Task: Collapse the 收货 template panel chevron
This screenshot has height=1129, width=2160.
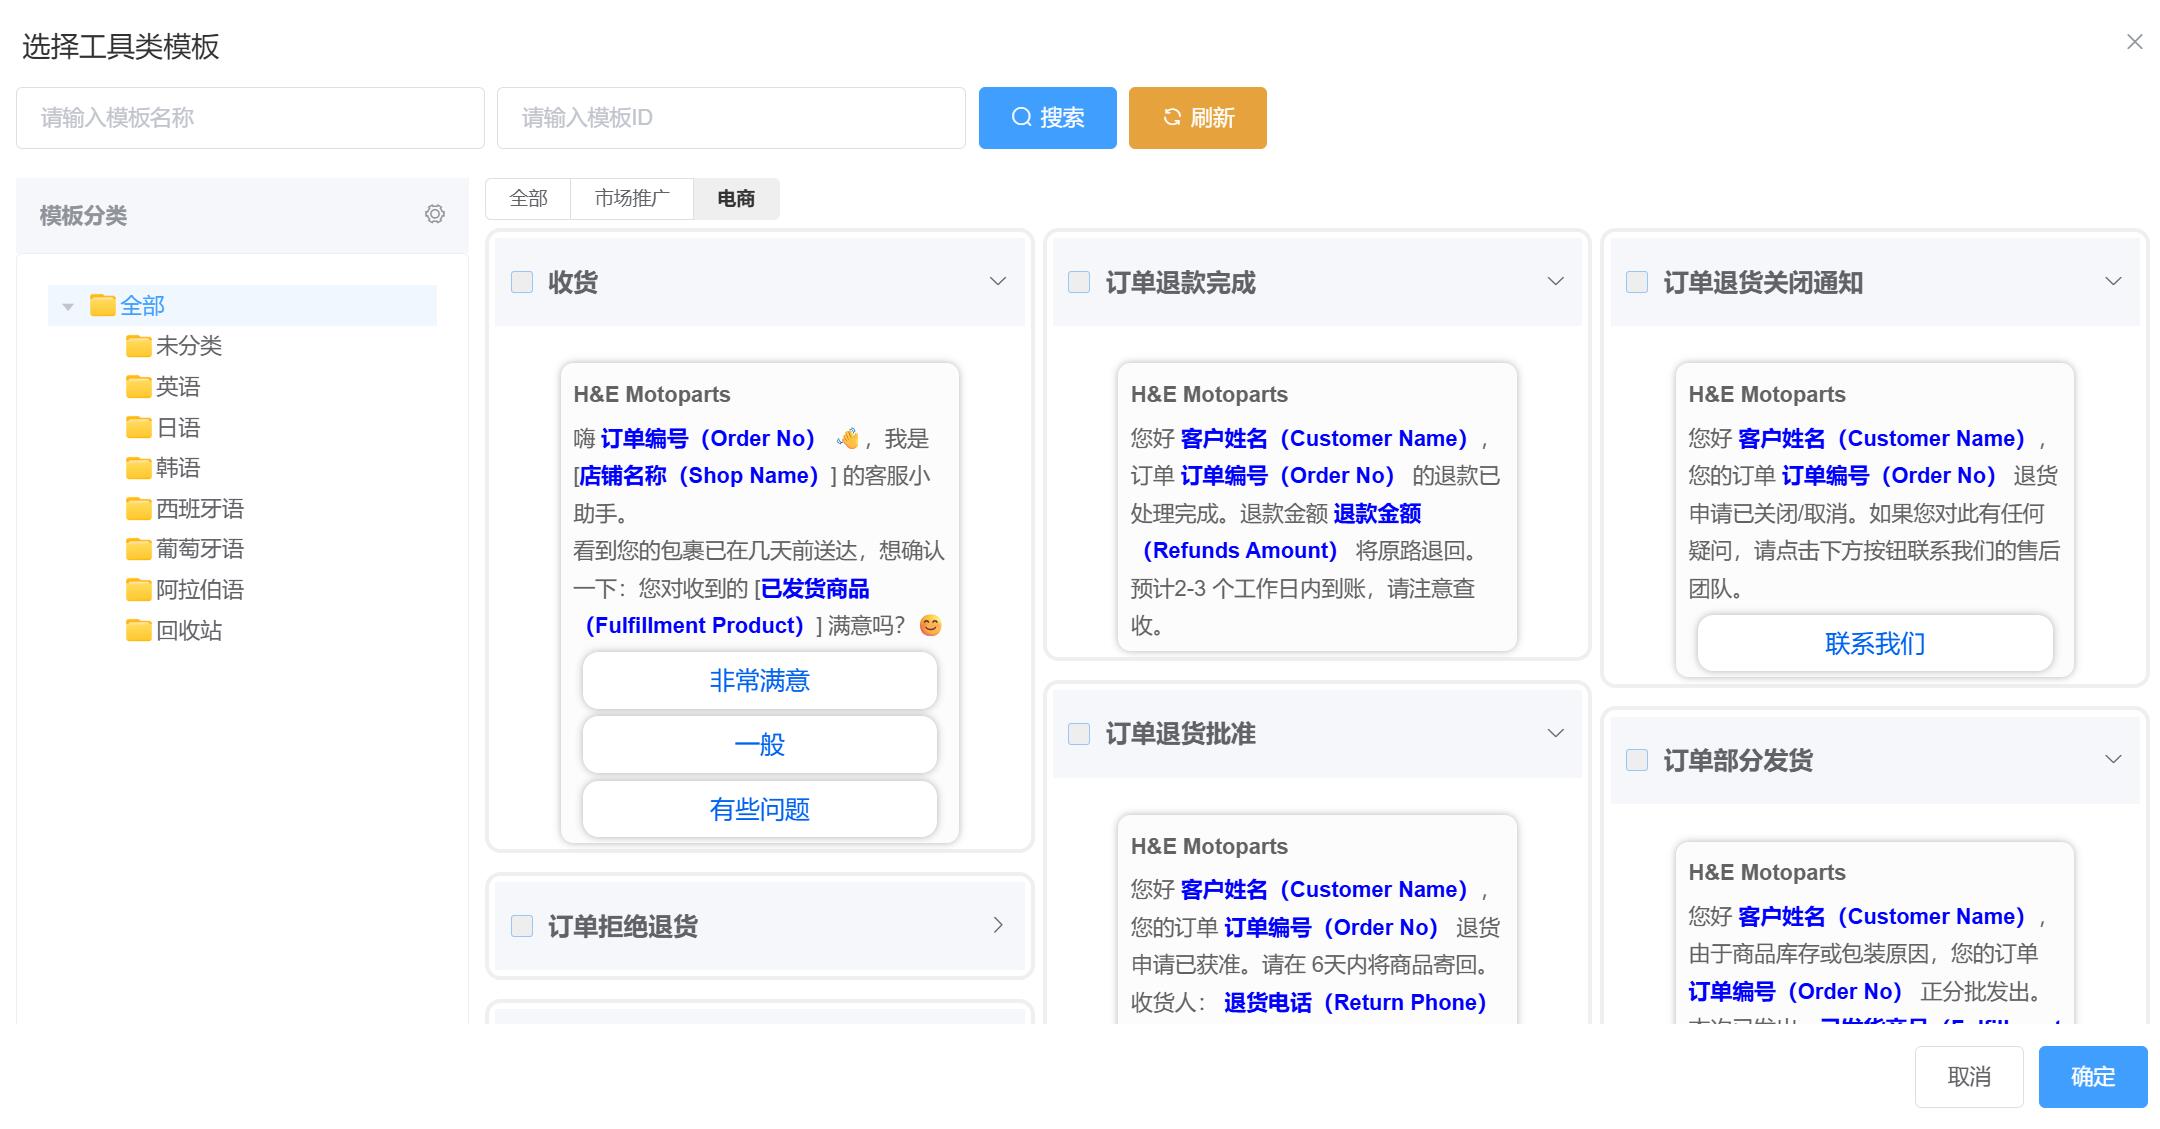Action: point(996,281)
